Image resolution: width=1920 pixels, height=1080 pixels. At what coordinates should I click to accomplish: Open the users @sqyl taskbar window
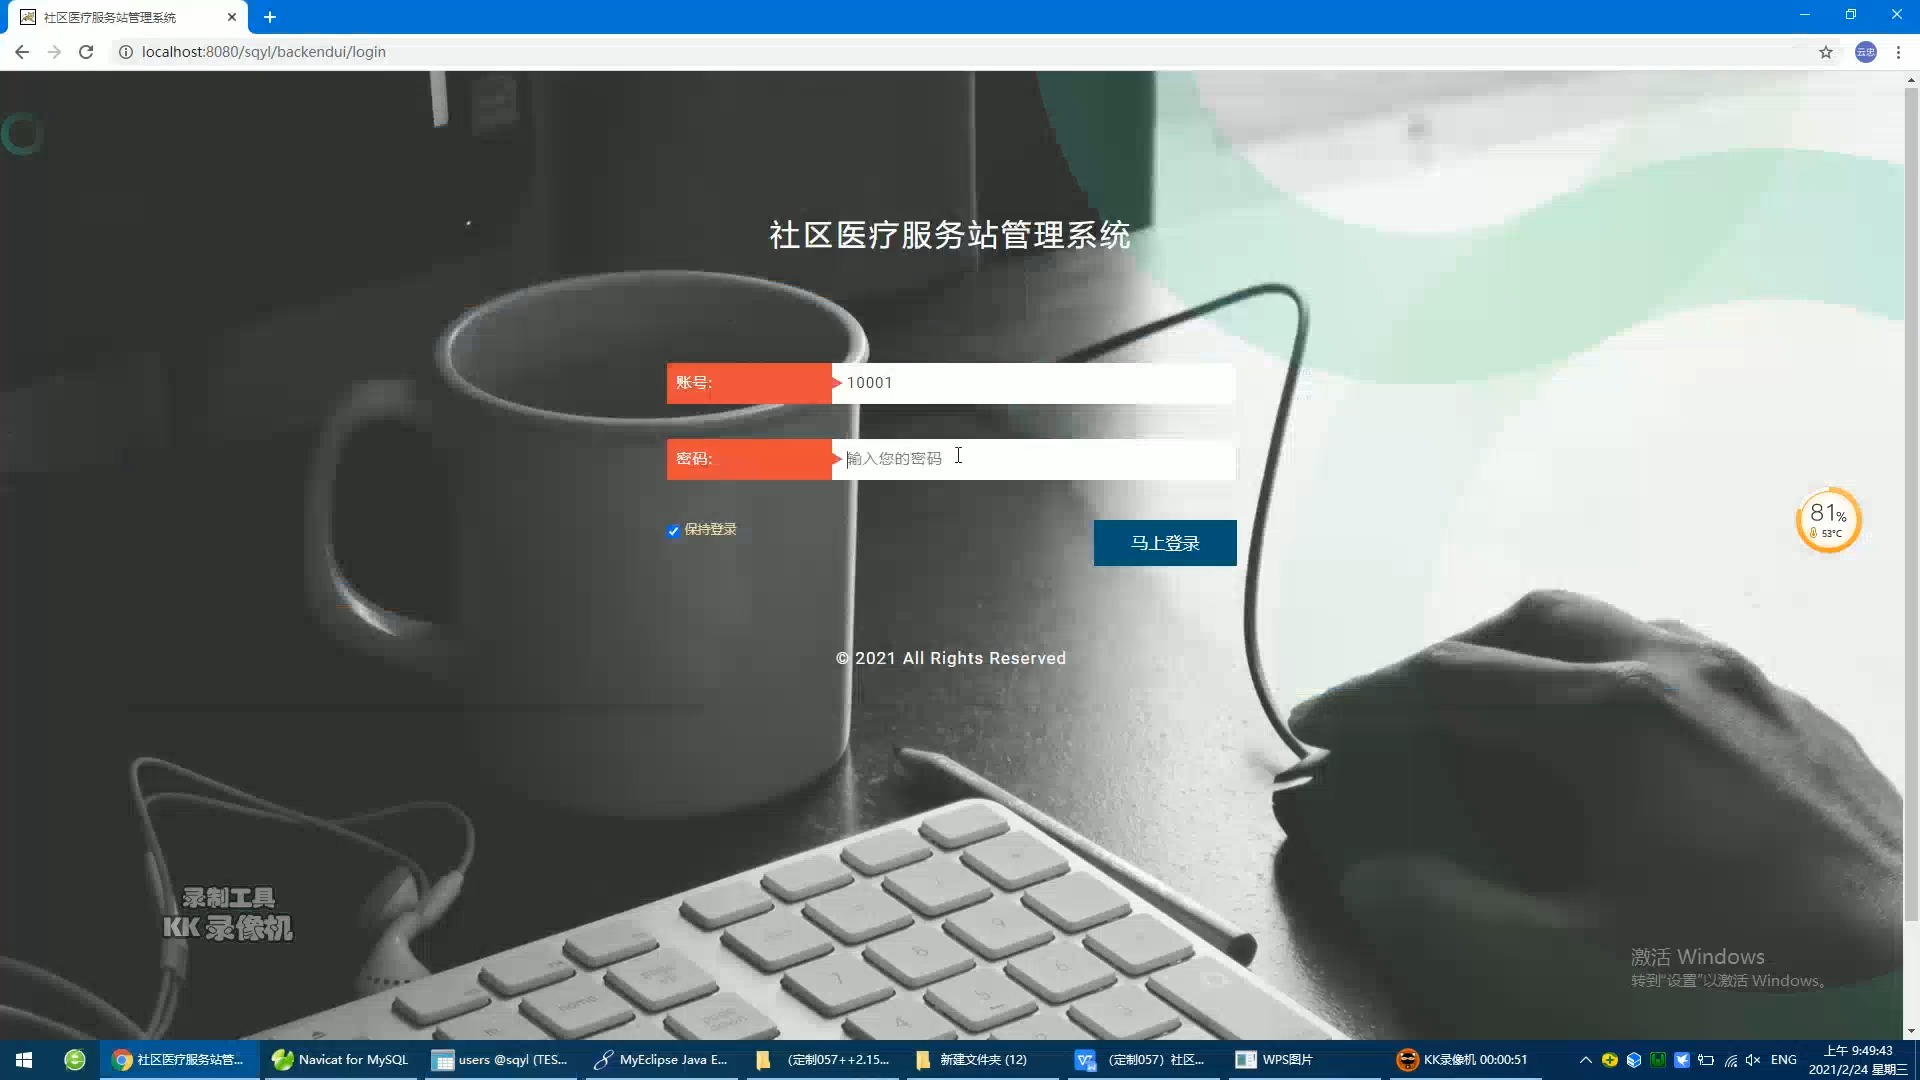(500, 1060)
